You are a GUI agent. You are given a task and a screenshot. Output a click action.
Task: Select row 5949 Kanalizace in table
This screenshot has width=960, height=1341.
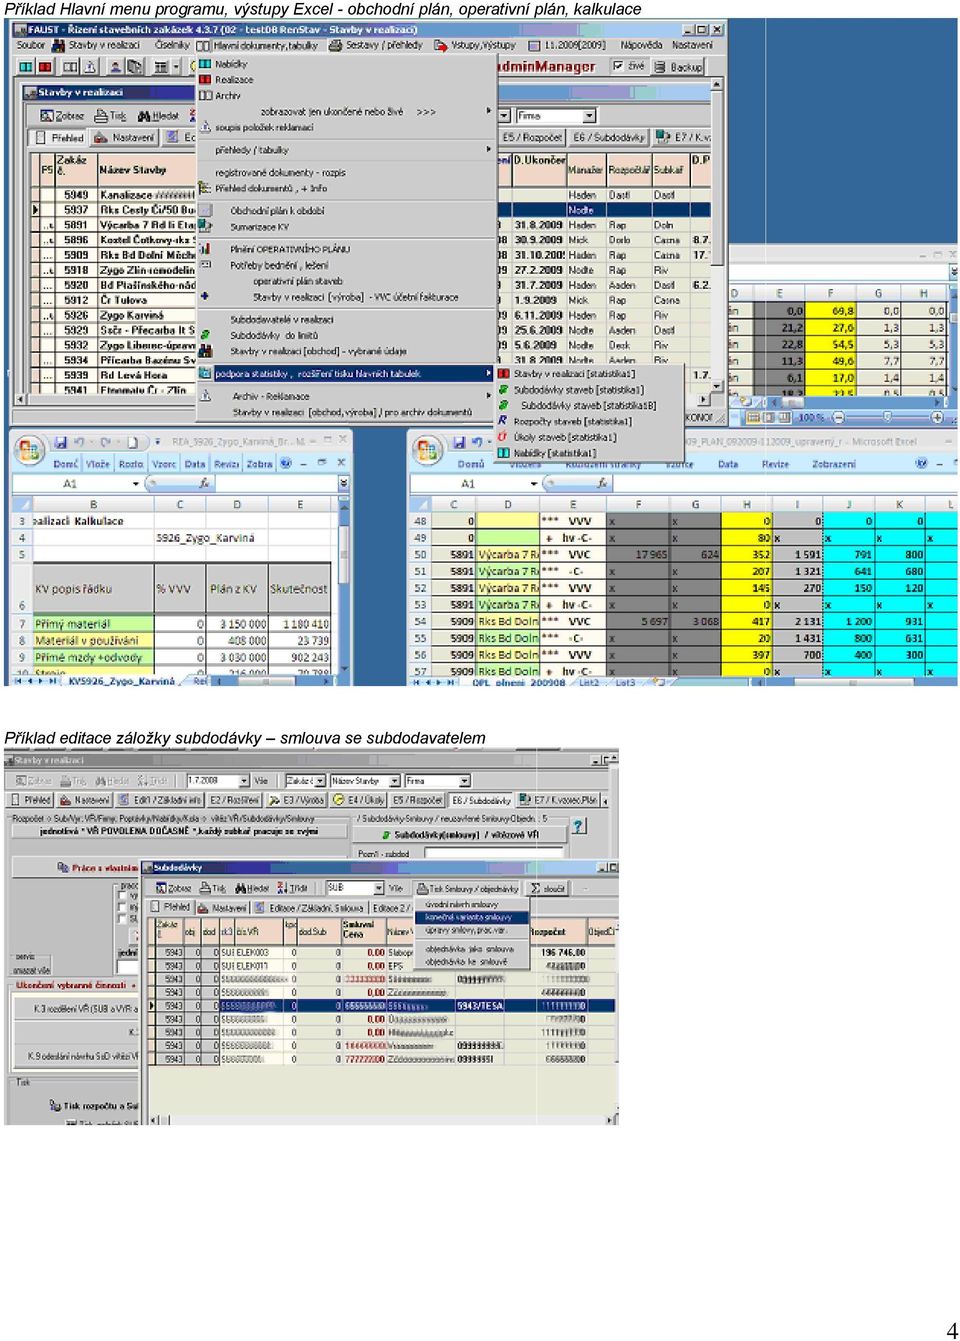pyautogui.click(x=370, y=195)
